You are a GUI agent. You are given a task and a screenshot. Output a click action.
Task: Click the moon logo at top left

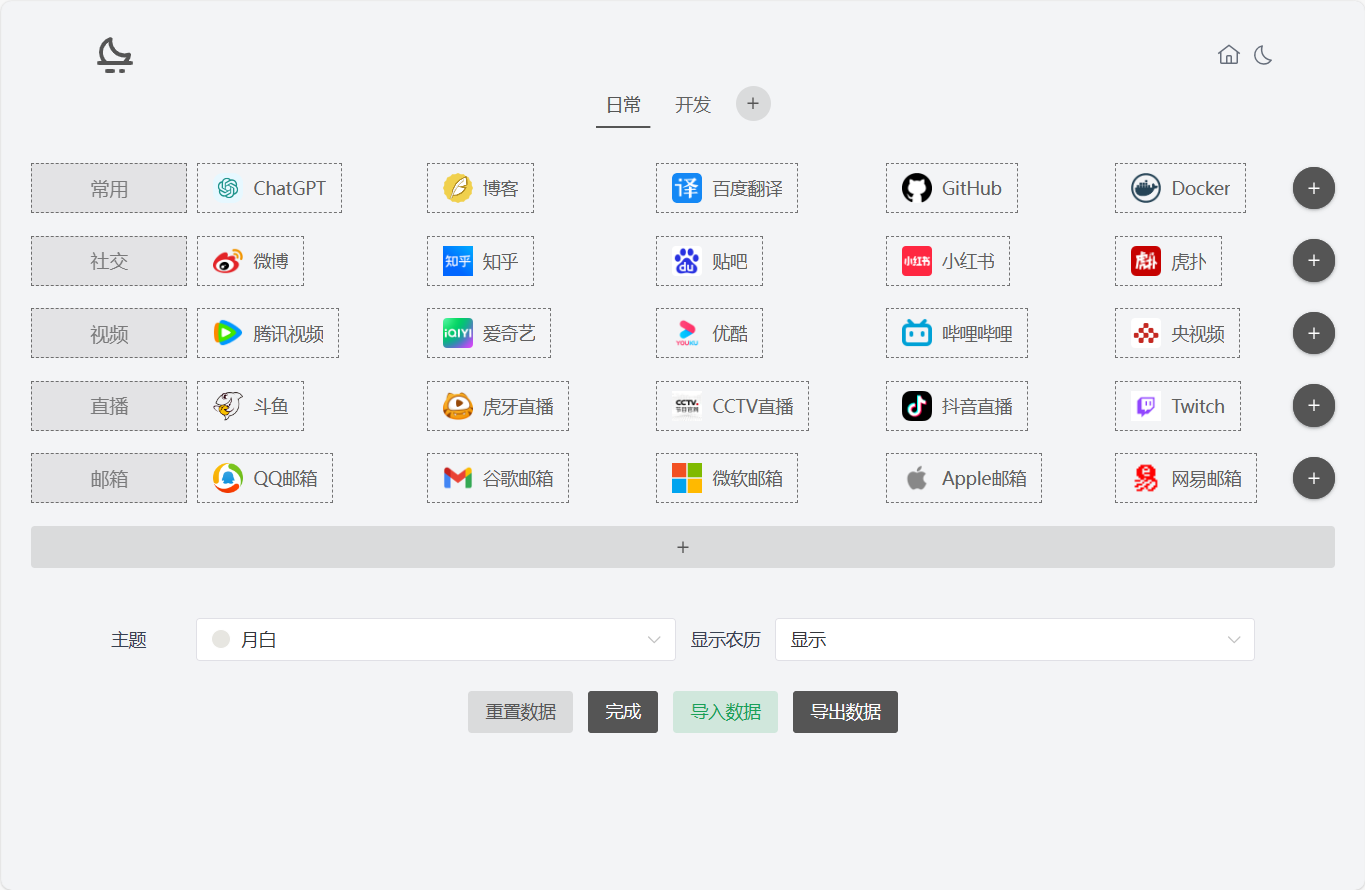(115, 55)
